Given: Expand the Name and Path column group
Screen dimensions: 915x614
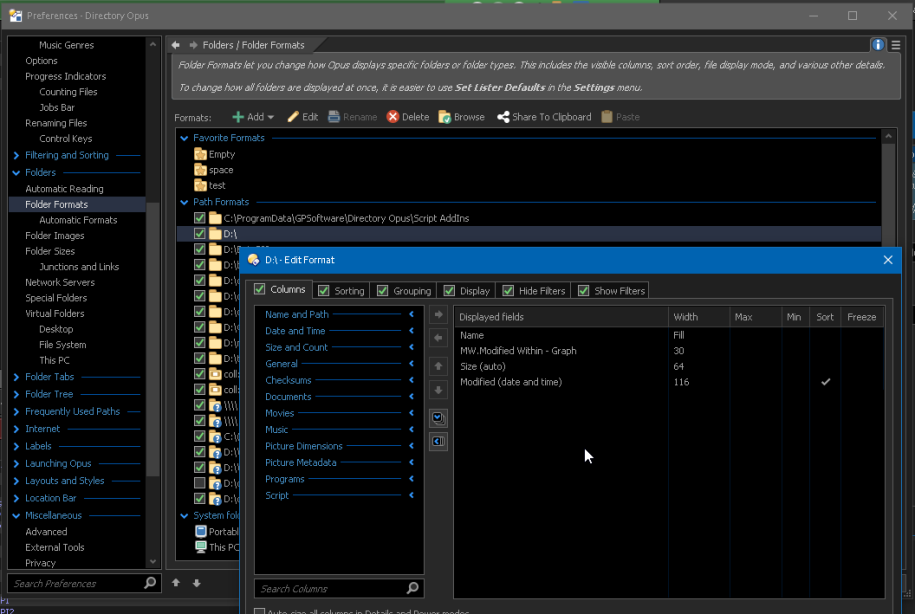Looking at the screenshot, I should [411, 315].
